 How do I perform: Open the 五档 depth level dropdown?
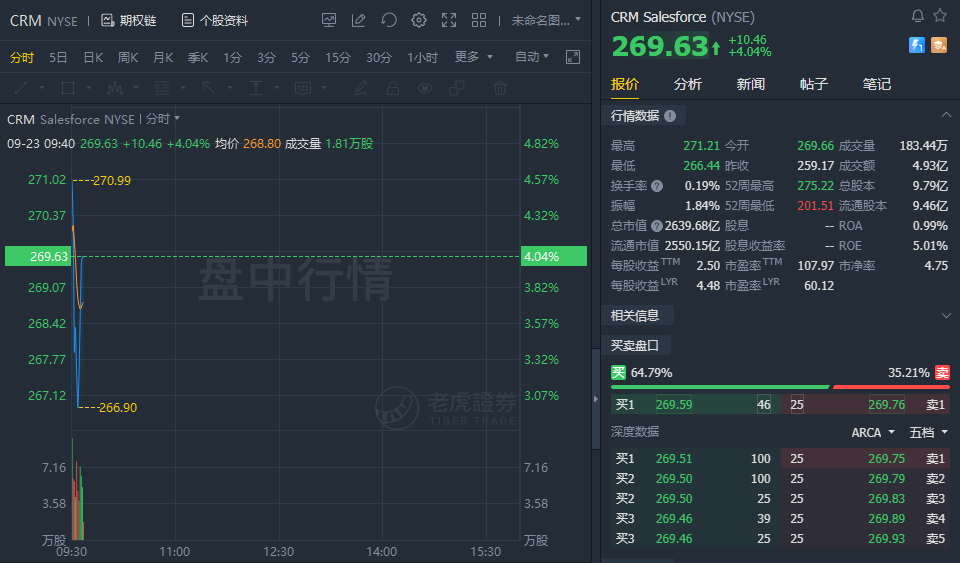(928, 433)
